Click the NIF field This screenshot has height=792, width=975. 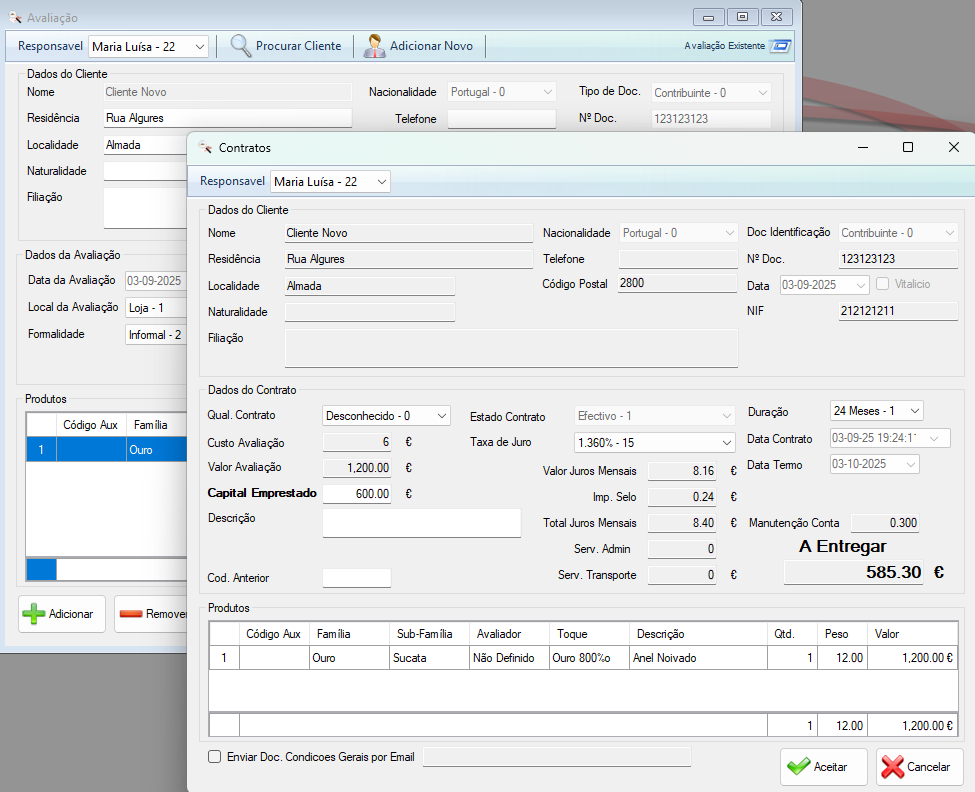click(898, 311)
